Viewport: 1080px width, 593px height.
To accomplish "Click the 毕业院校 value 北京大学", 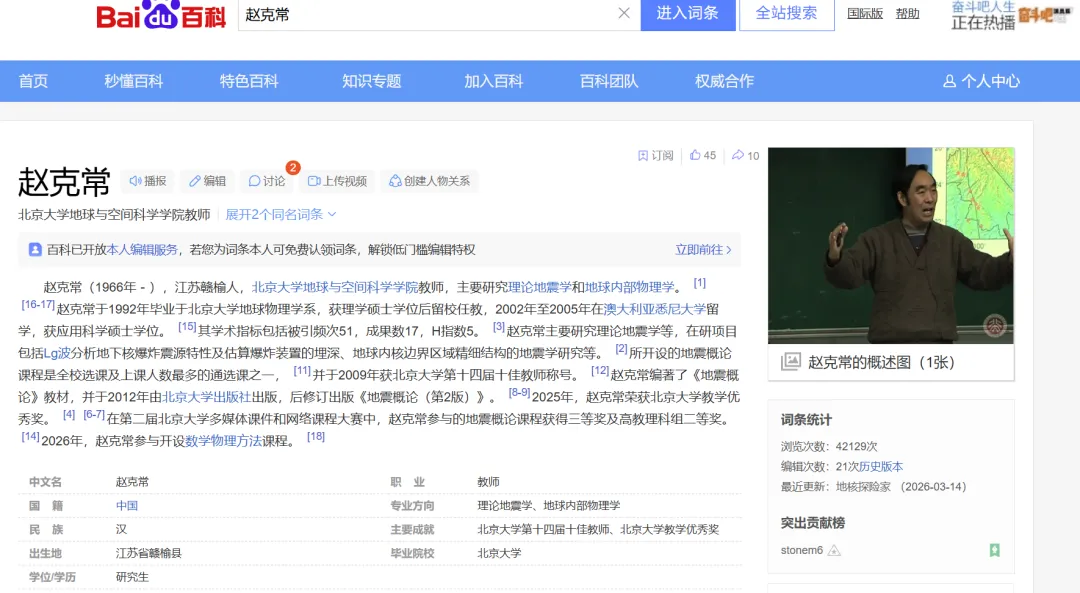I will [499, 553].
